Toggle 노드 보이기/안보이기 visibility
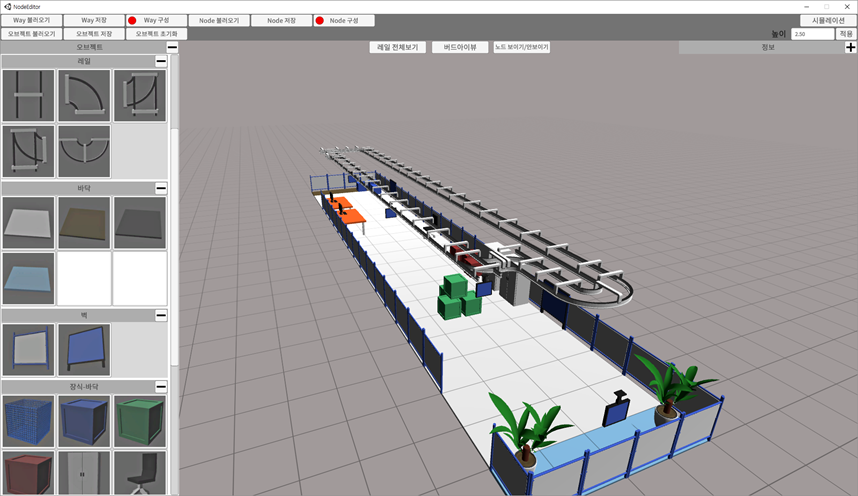This screenshot has width=858, height=496. [x=521, y=48]
